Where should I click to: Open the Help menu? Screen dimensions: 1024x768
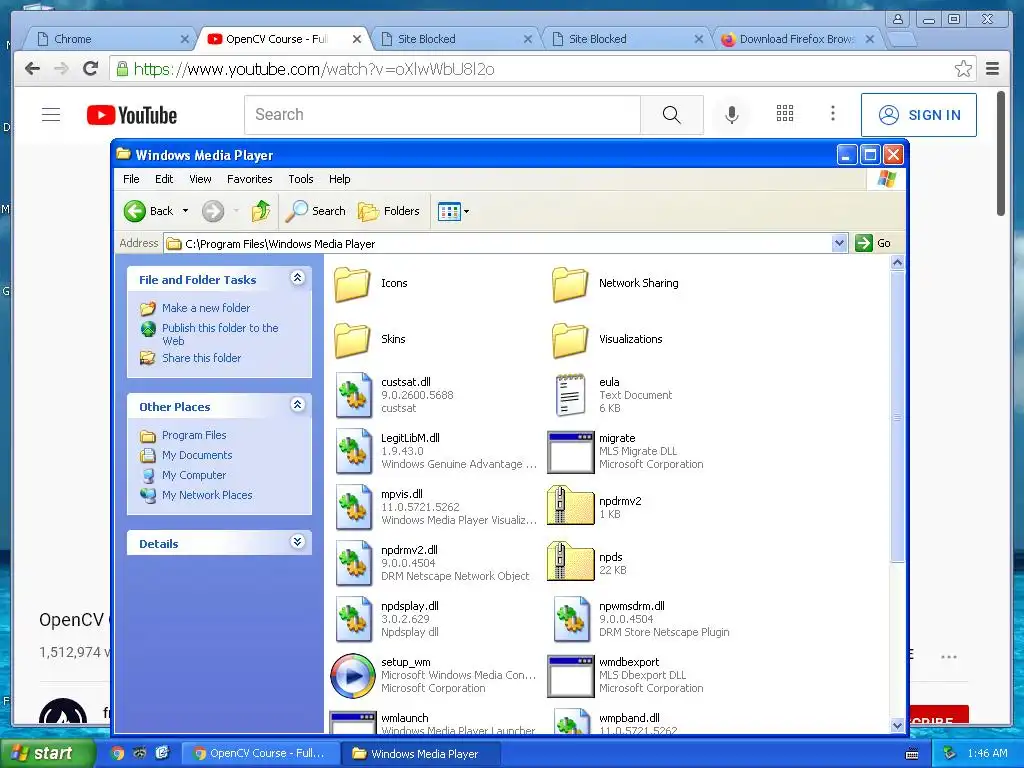pos(340,179)
